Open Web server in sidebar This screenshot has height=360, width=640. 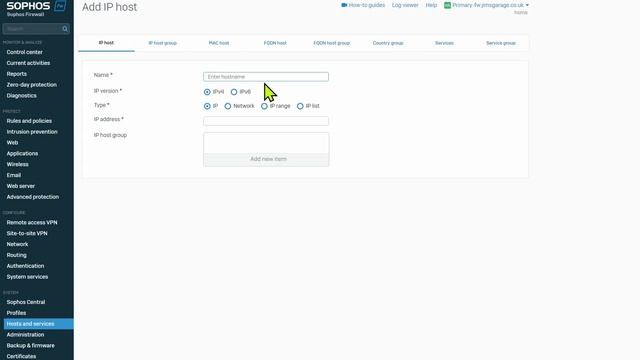click(20, 186)
